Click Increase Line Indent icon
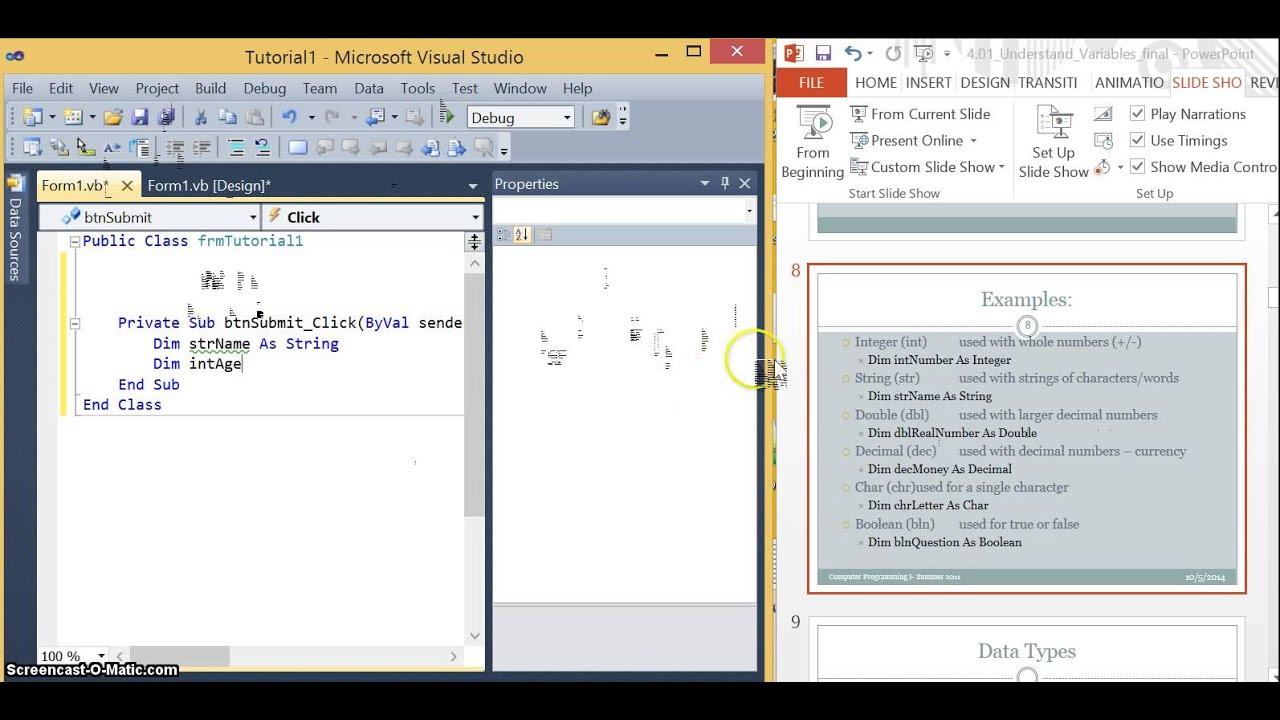This screenshot has height=720, width=1280. pos(202,148)
